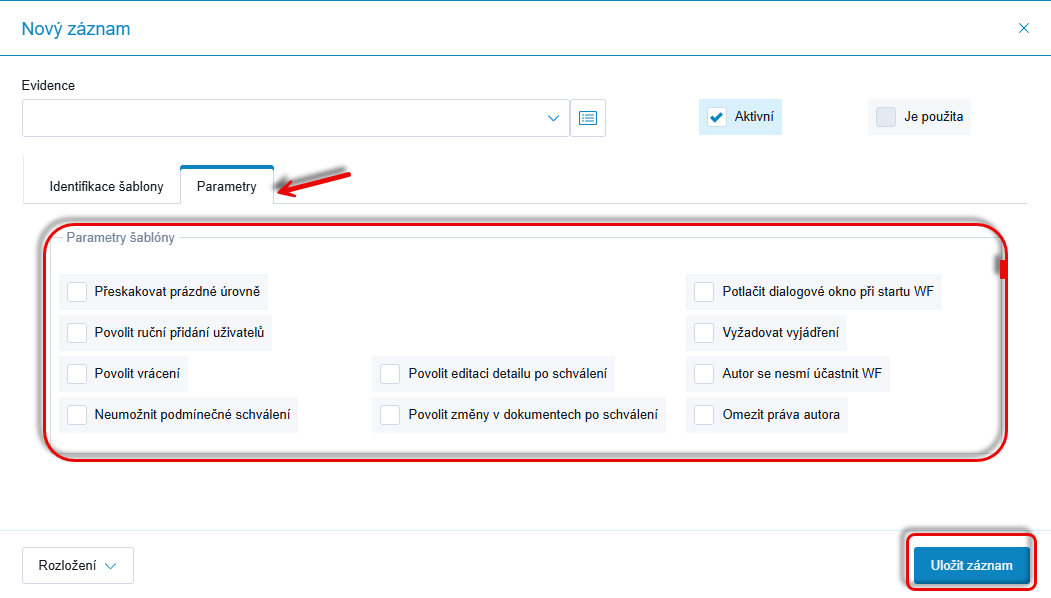Check Povolit ruční přidání uživatelů
Image resolution: width=1051 pixels, height=598 pixels.
77,332
